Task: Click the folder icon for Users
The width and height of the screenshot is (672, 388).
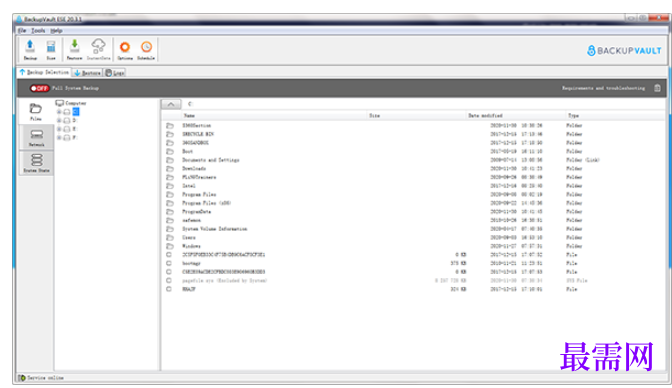Action: [x=170, y=238]
